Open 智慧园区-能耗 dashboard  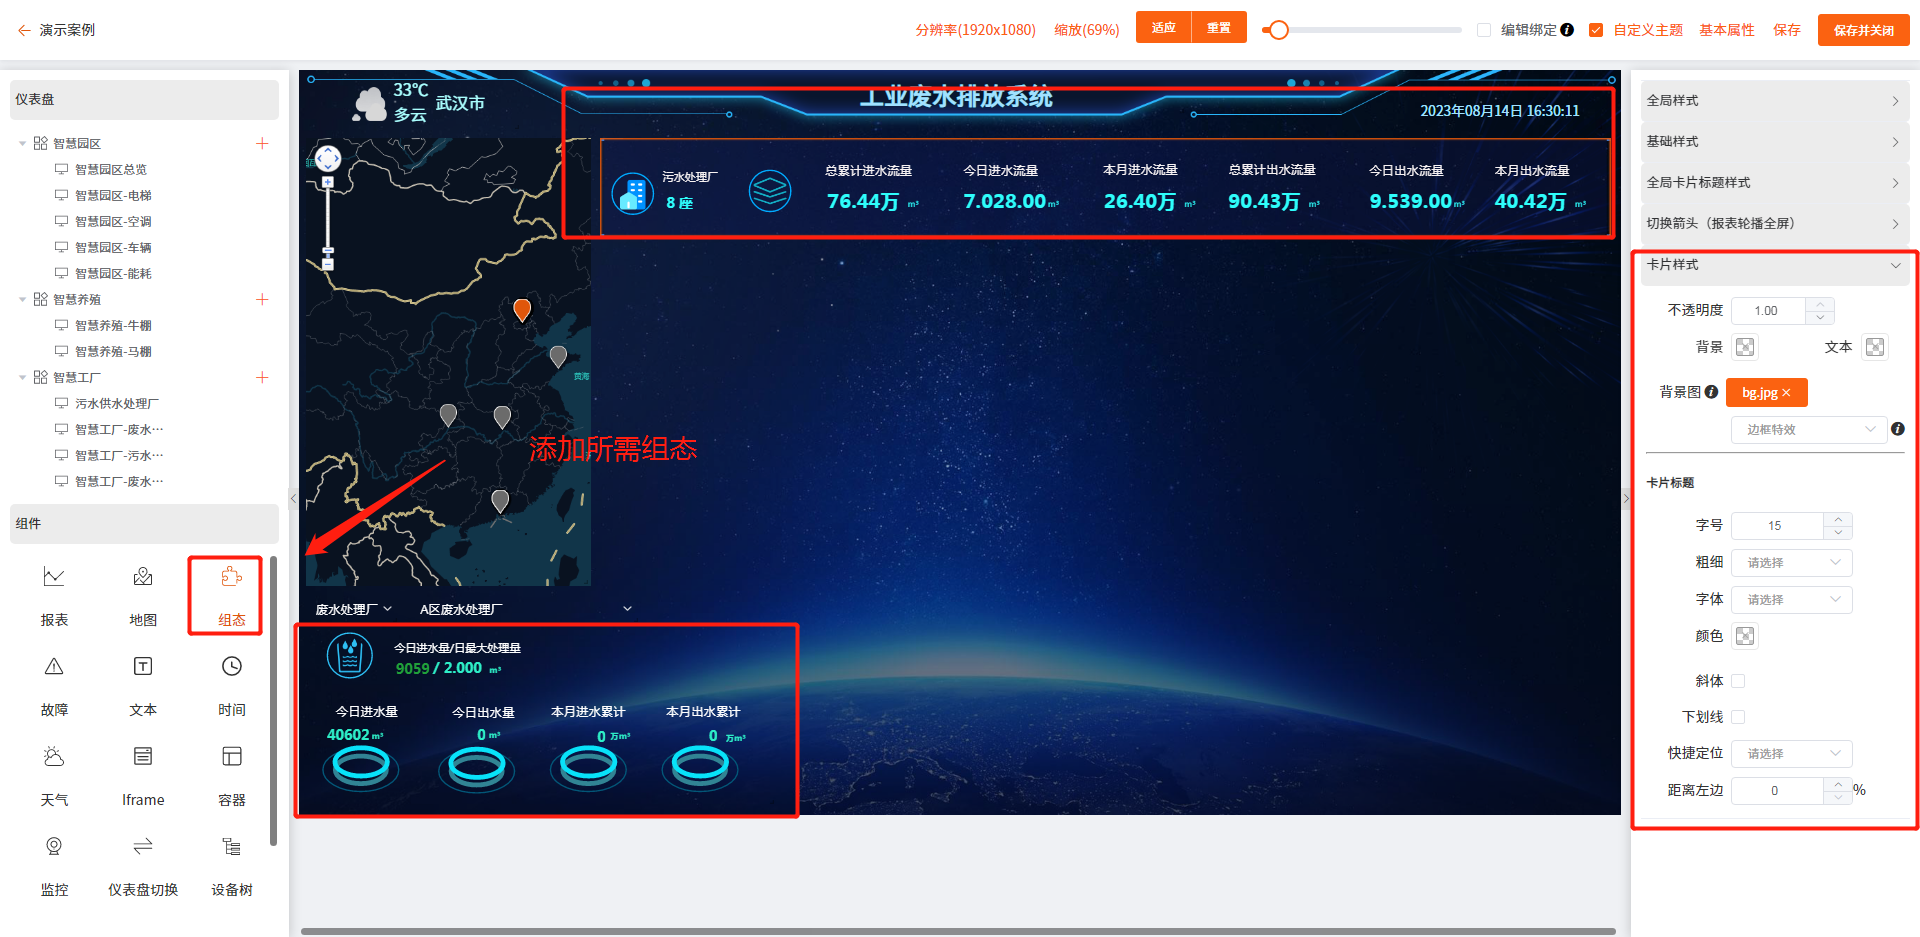pyautogui.click(x=113, y=273)
